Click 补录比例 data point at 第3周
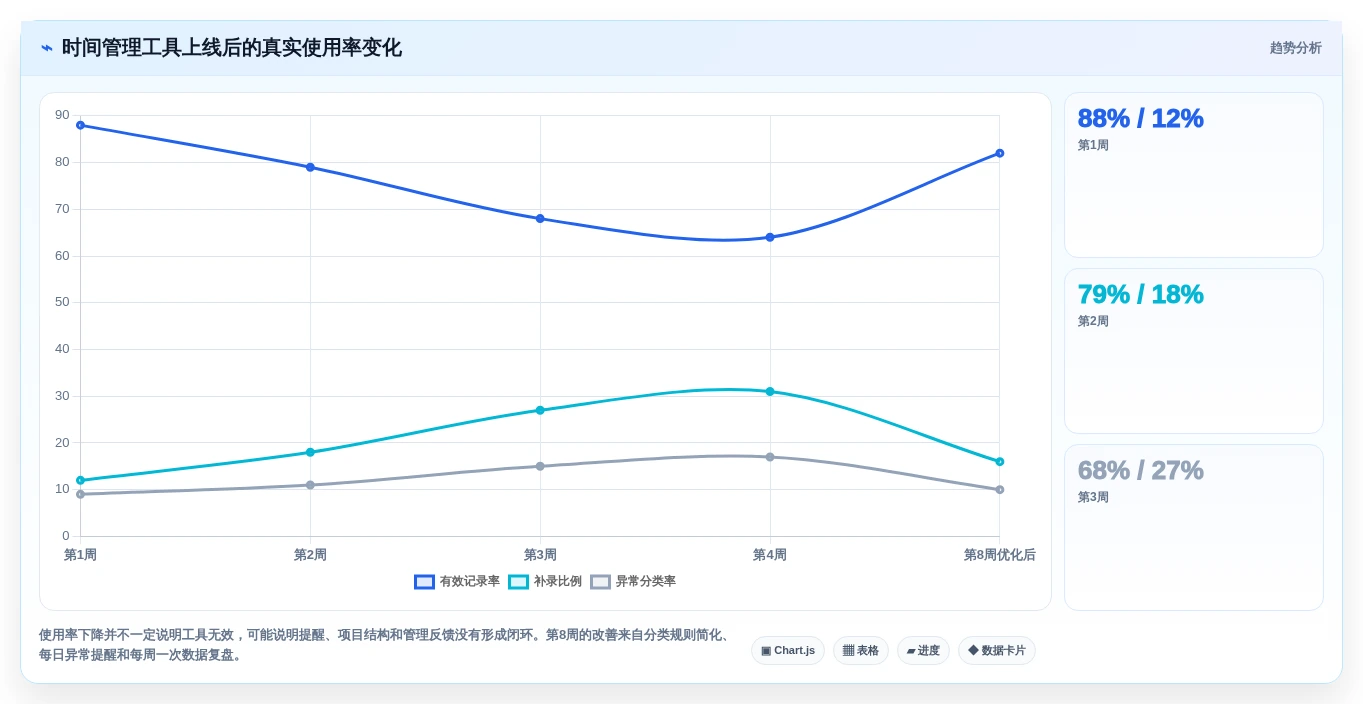Image resolution: width=1363 pixels, height=704 pixels. (x=540, y=410)
